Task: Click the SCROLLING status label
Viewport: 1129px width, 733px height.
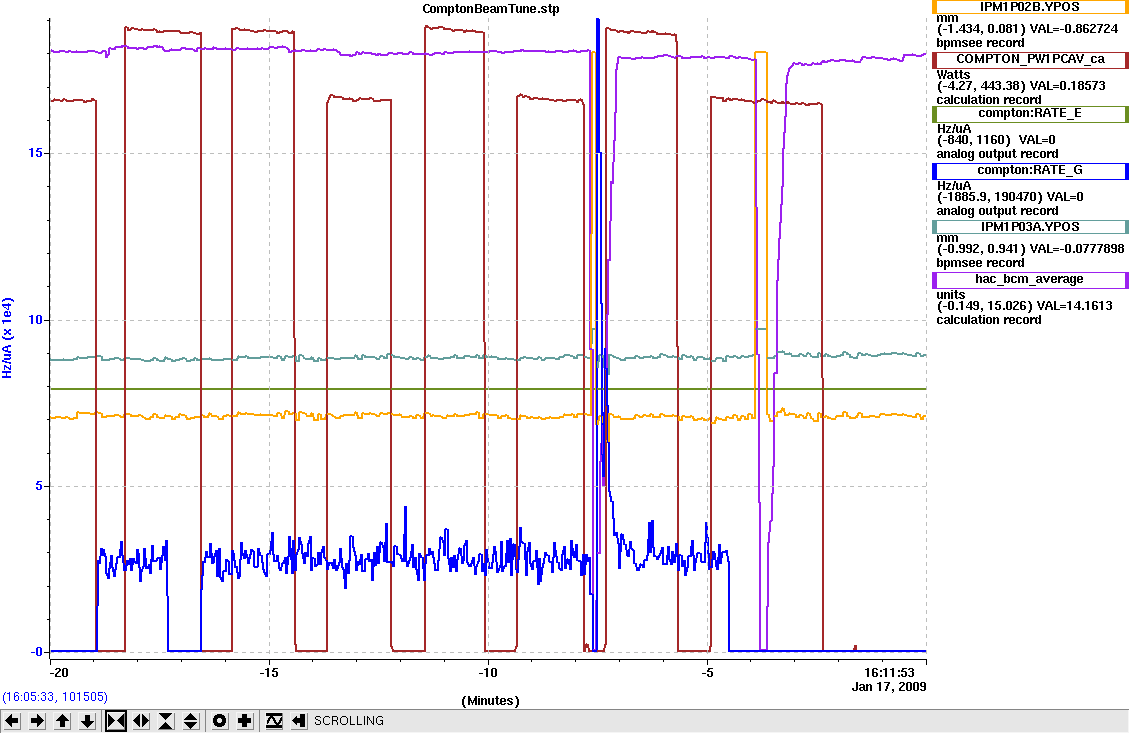Action: coord(348,721)
